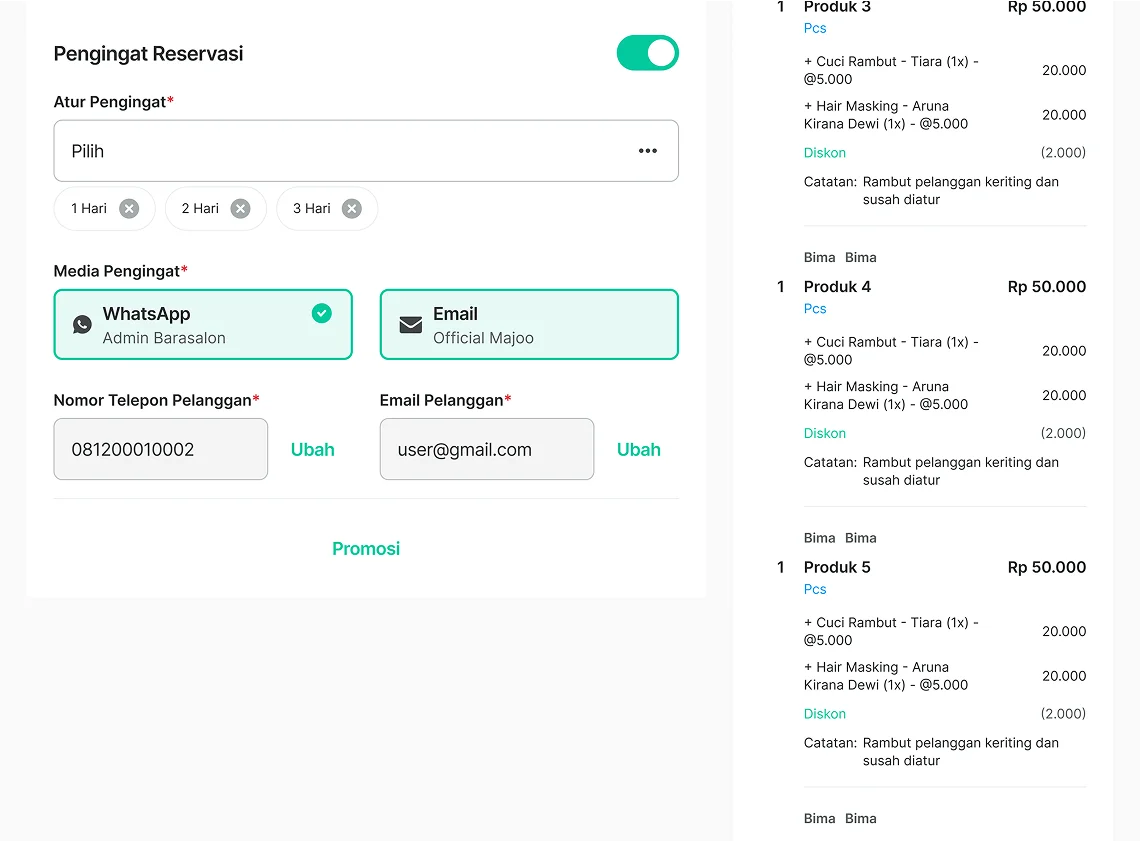The image size is (1140, 841).
Task: Click Ubah next to customer email
Action: coord(638,450)
